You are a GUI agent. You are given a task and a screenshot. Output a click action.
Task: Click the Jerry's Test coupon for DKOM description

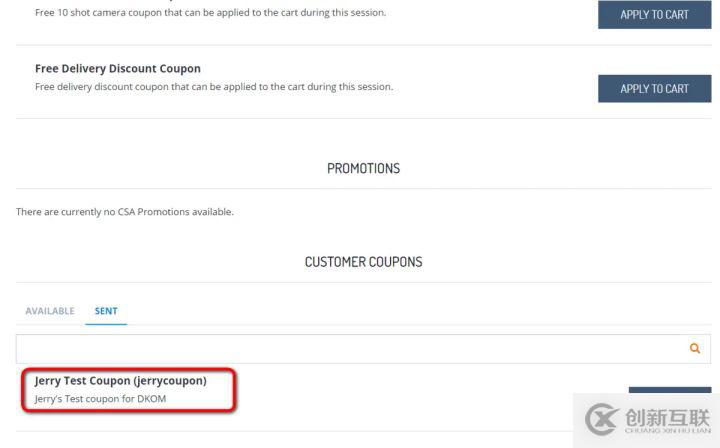[x=100, y=399]
